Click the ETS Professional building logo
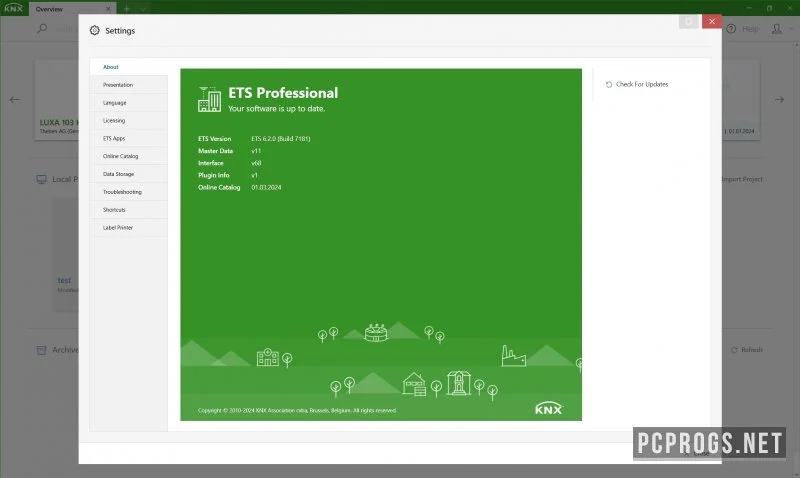The height and width of the screenshot is (478, 800). [x=209, y=99]
